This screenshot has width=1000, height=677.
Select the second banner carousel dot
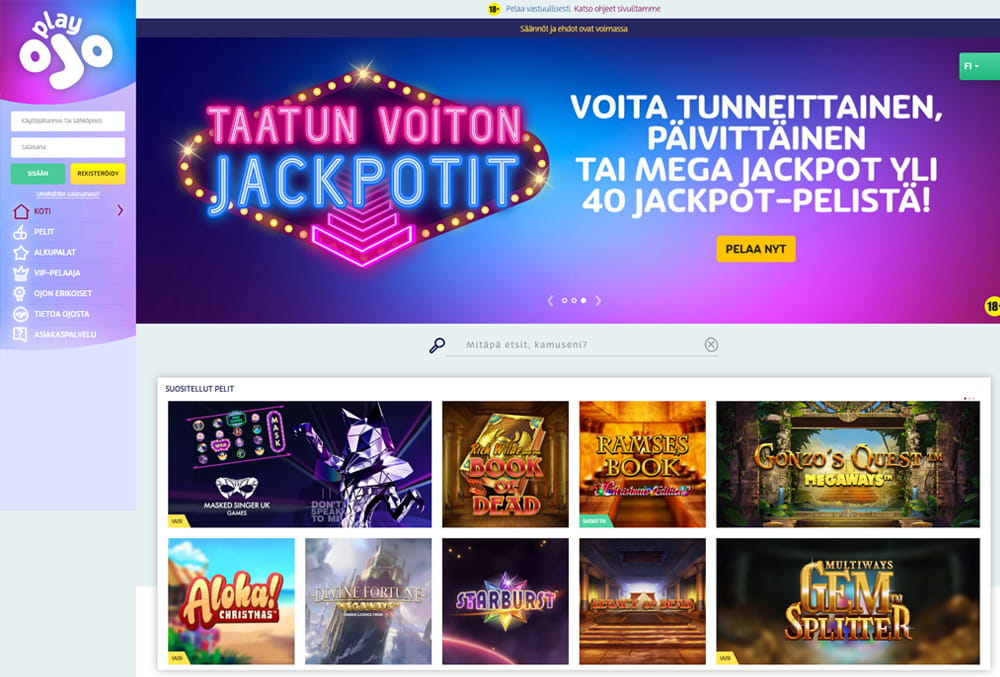(x=574, y=300)
